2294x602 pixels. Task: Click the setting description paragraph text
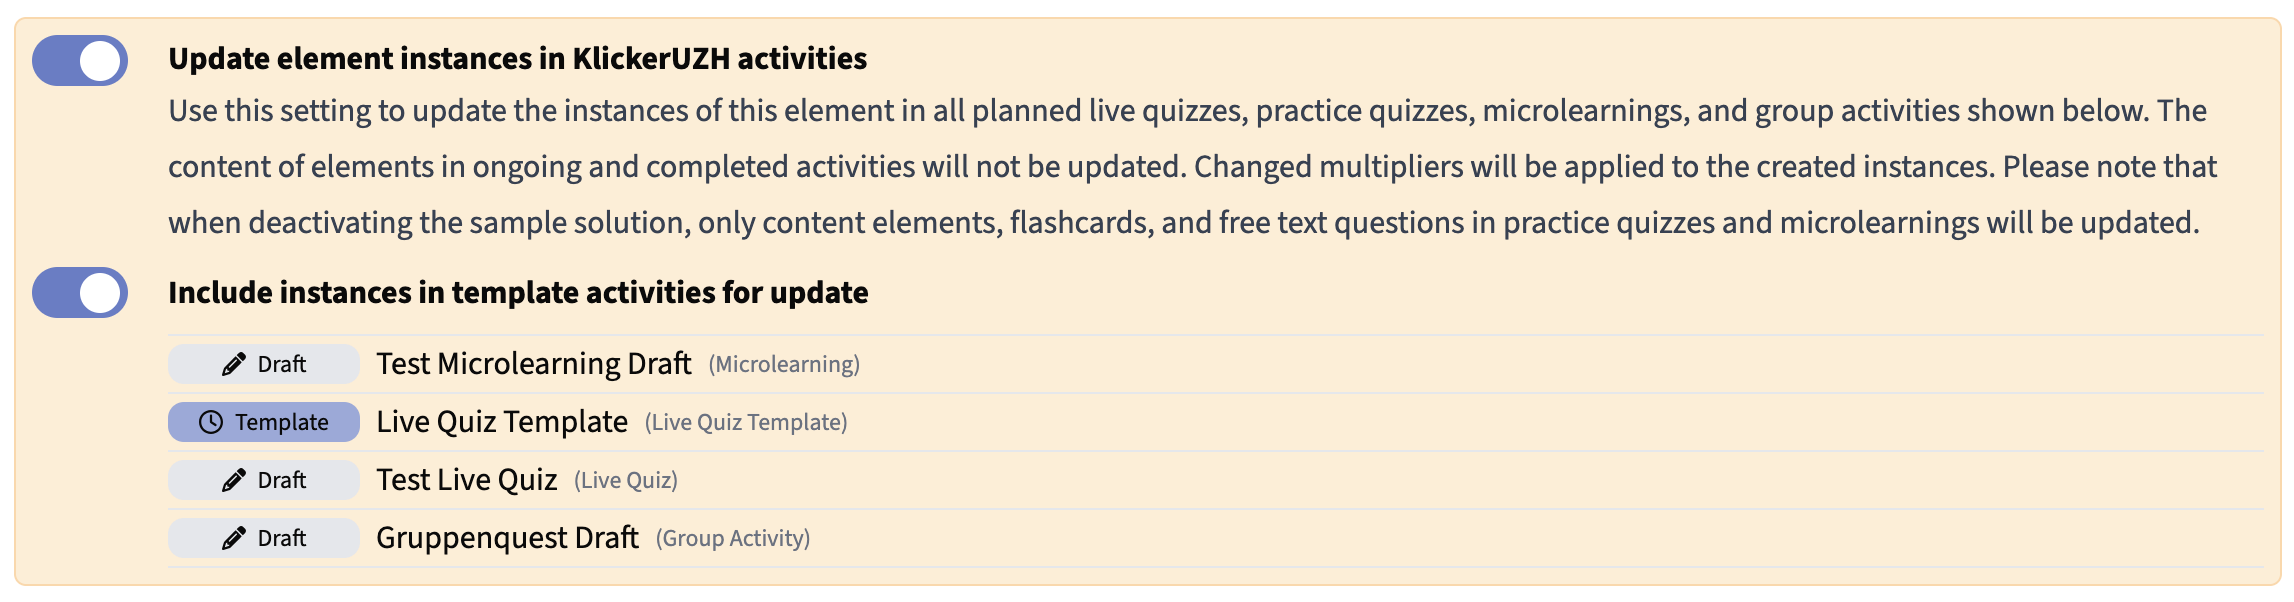1190,167
